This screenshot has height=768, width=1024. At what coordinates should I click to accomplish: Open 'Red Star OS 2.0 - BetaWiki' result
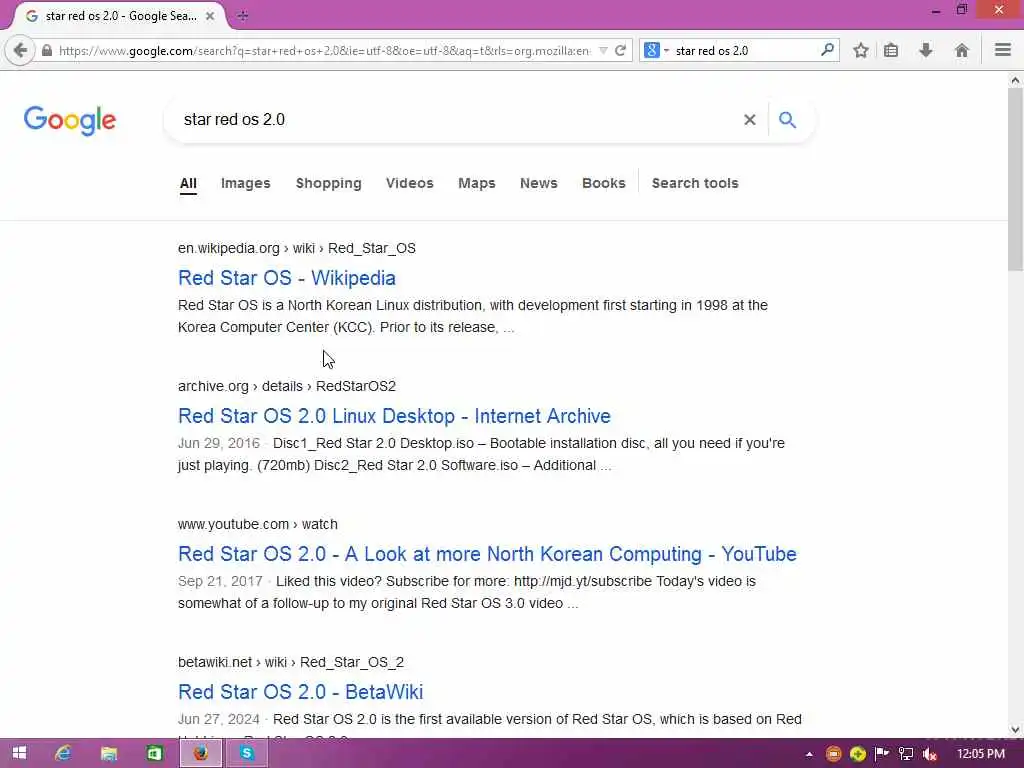click(300, 692)
